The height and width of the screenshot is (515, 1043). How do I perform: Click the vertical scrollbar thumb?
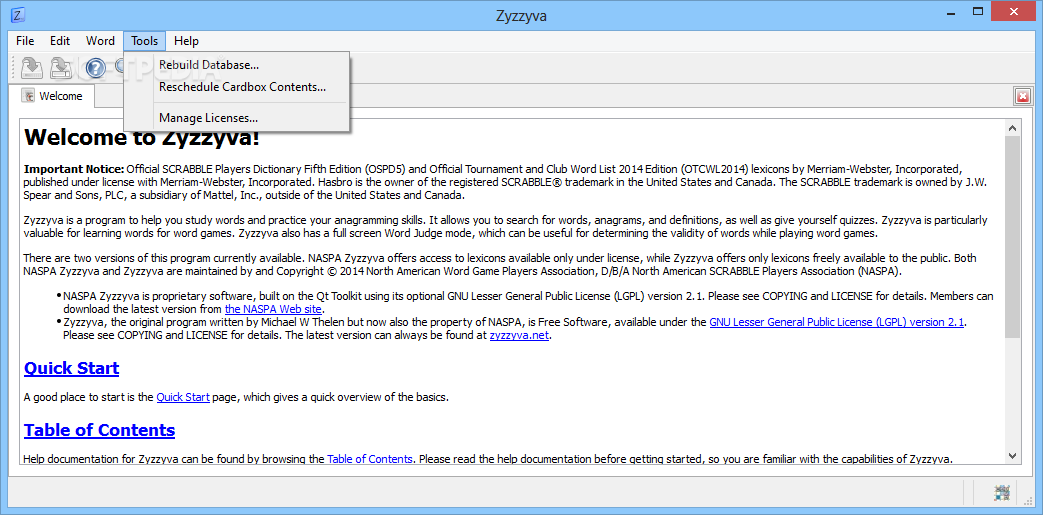pyautogui.click(x=1012, y=236)
